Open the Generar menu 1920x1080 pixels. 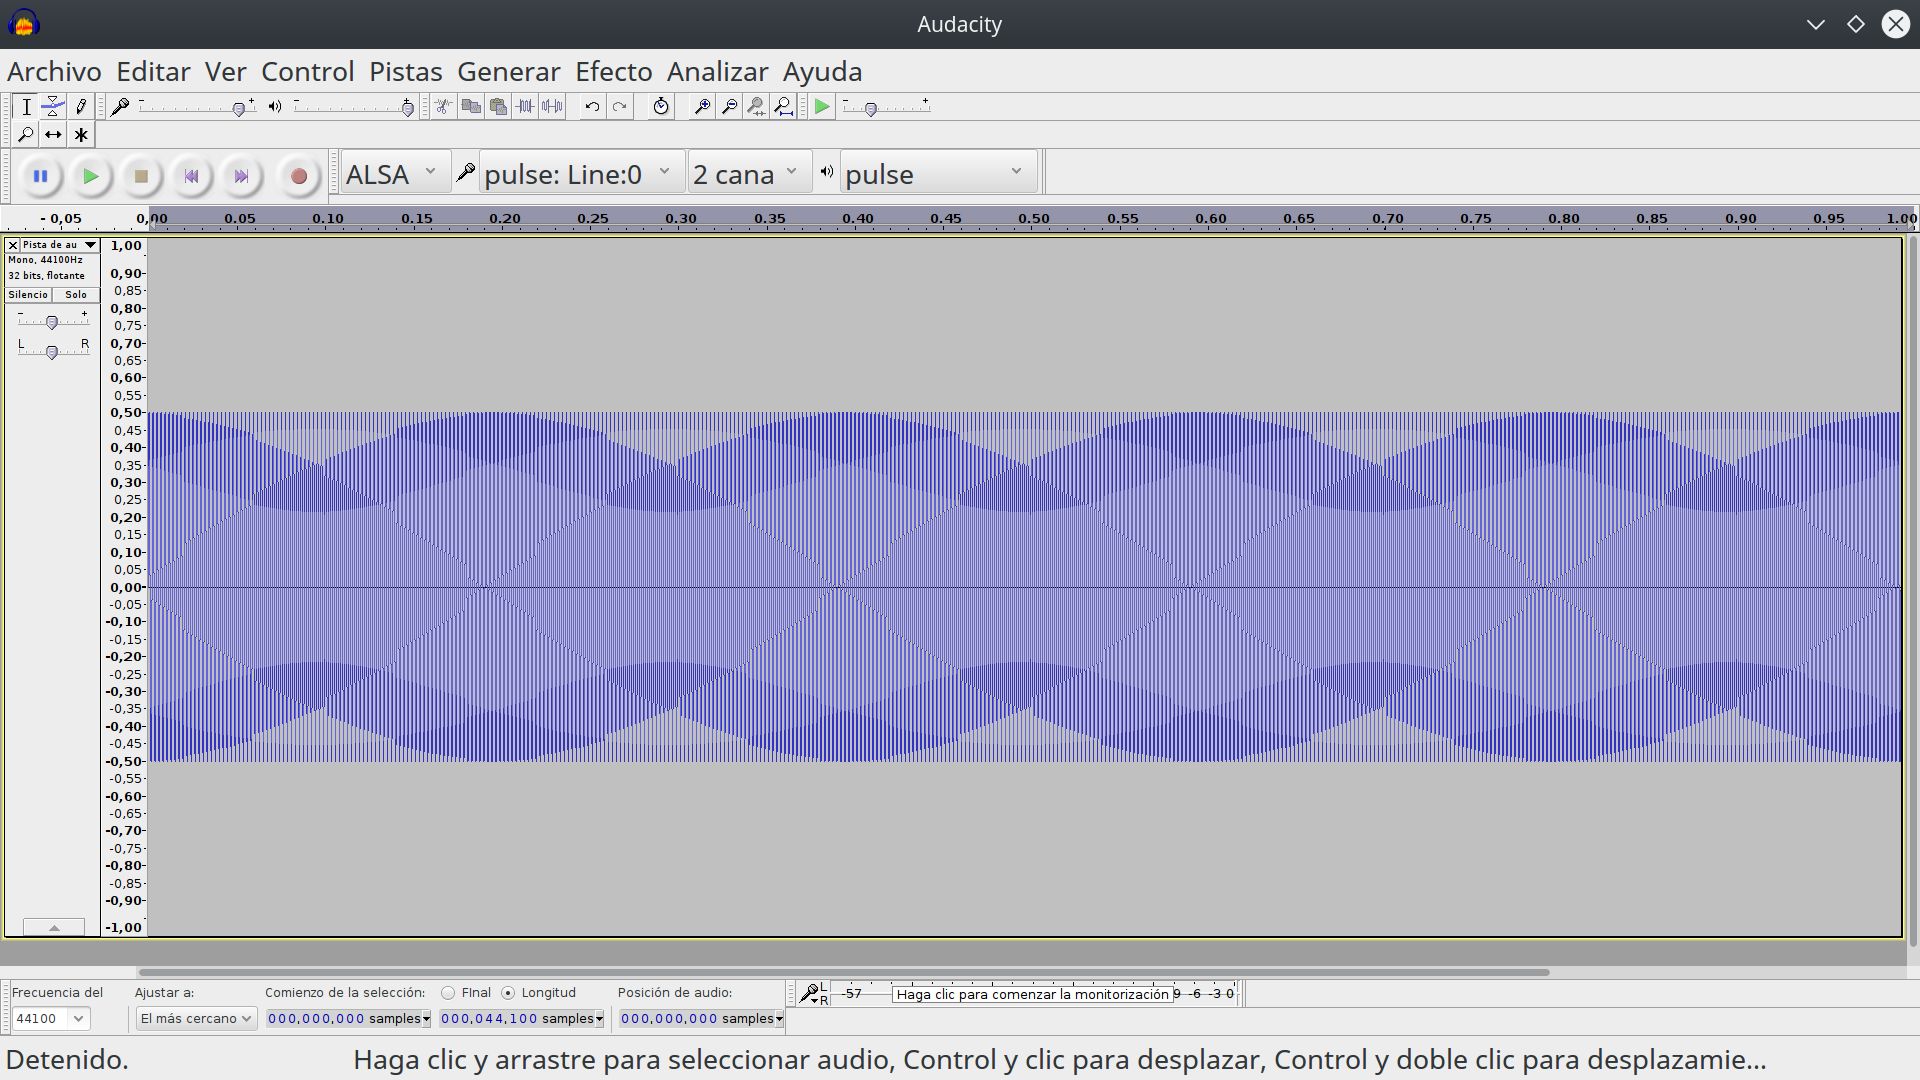point(509,72)
